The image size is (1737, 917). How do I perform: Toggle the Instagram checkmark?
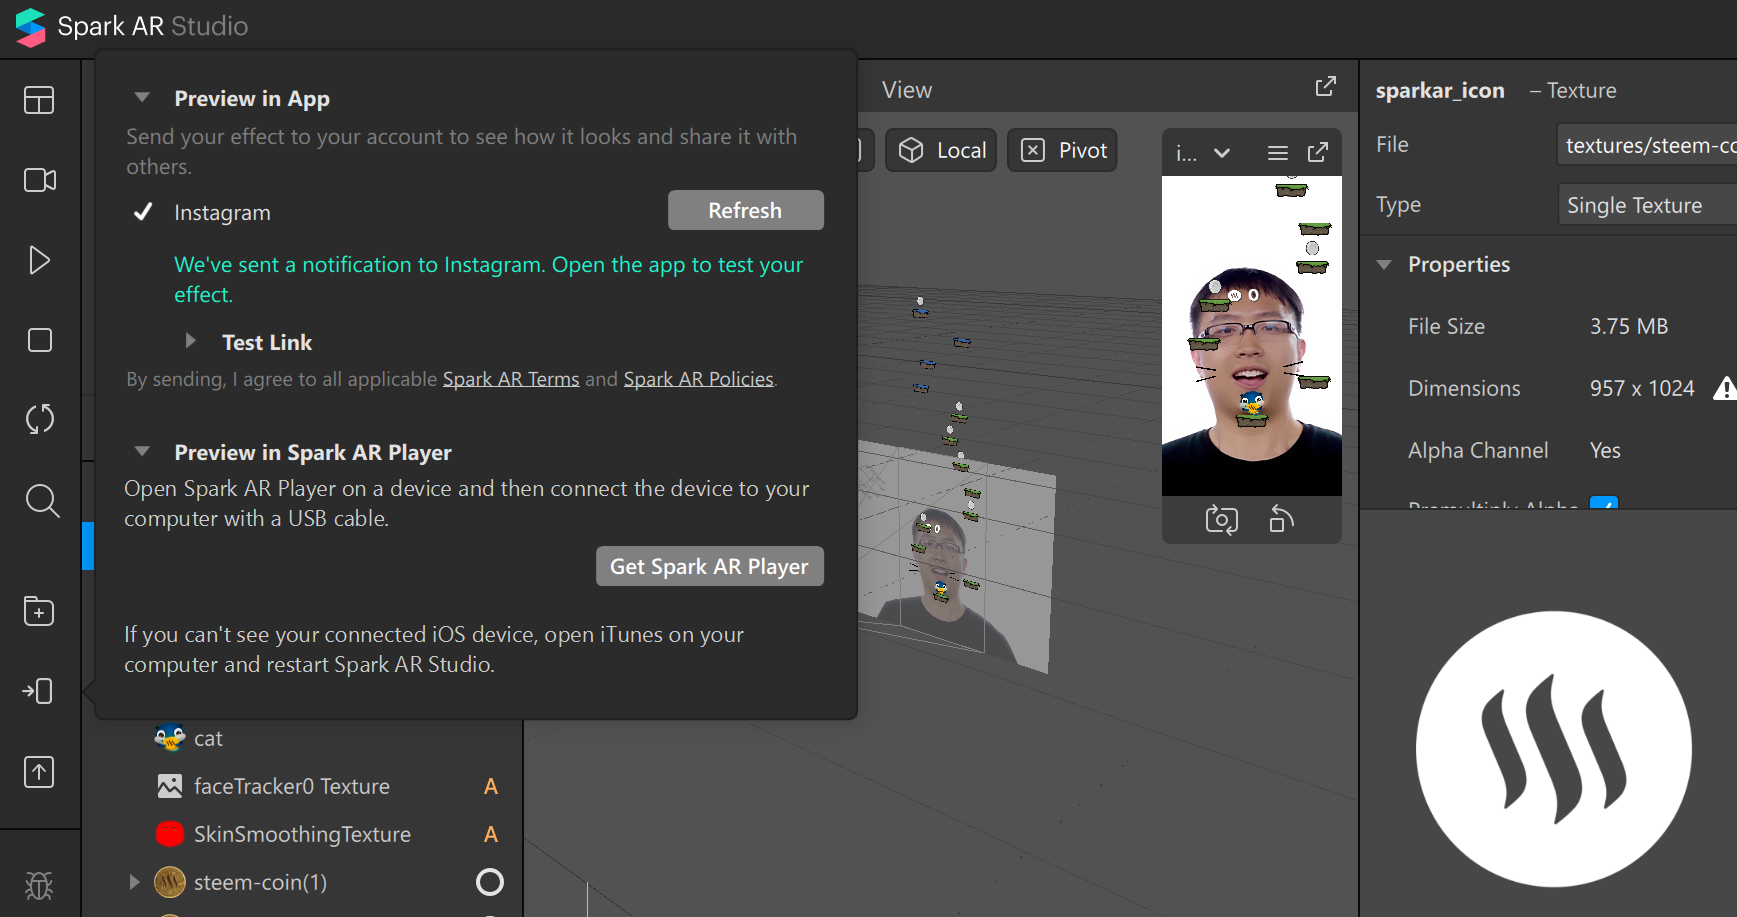click(143, 212)
